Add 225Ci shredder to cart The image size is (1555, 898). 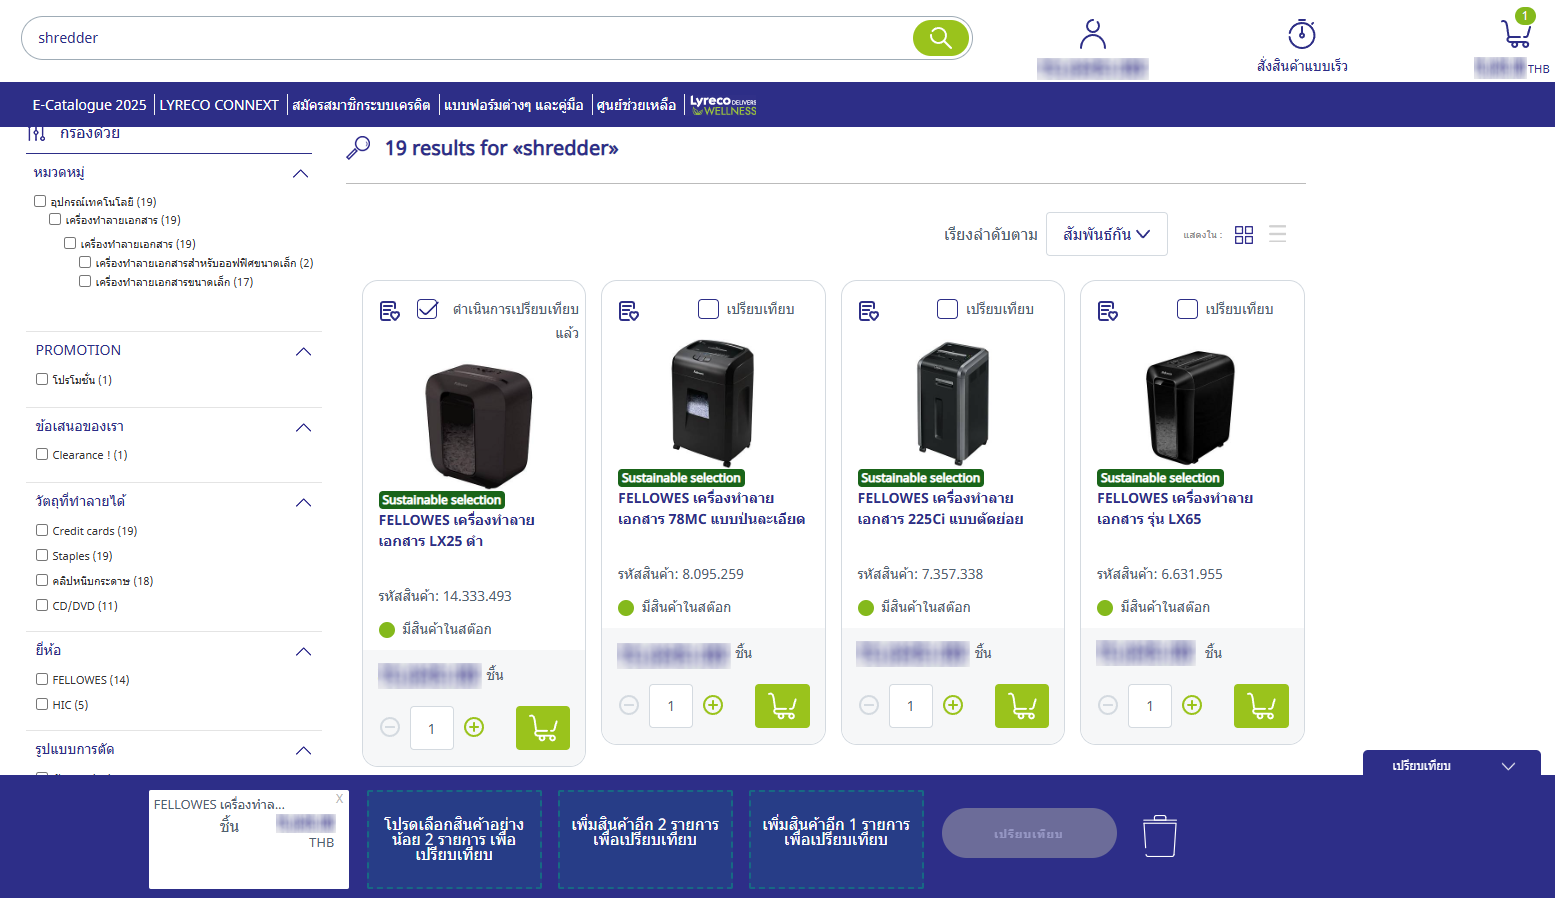coord(1022,706)
